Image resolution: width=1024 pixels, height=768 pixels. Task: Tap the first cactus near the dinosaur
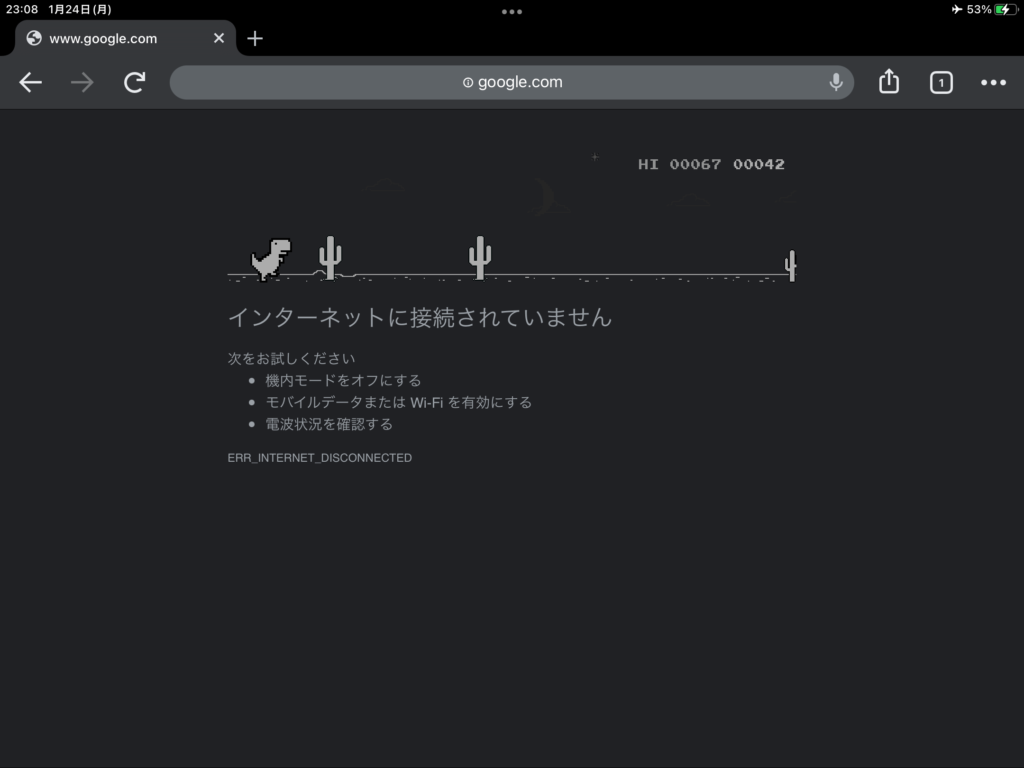[330, 257]
